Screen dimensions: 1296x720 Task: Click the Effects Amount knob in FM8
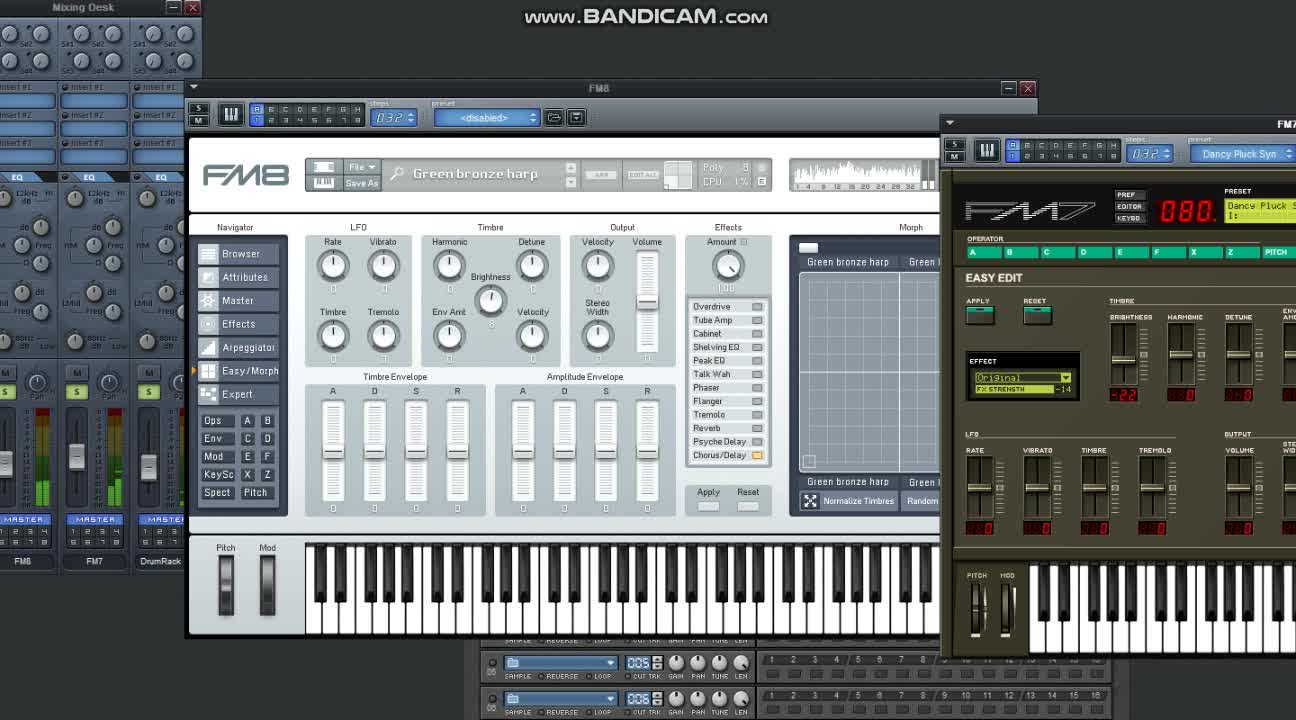(x=727, y=265)
